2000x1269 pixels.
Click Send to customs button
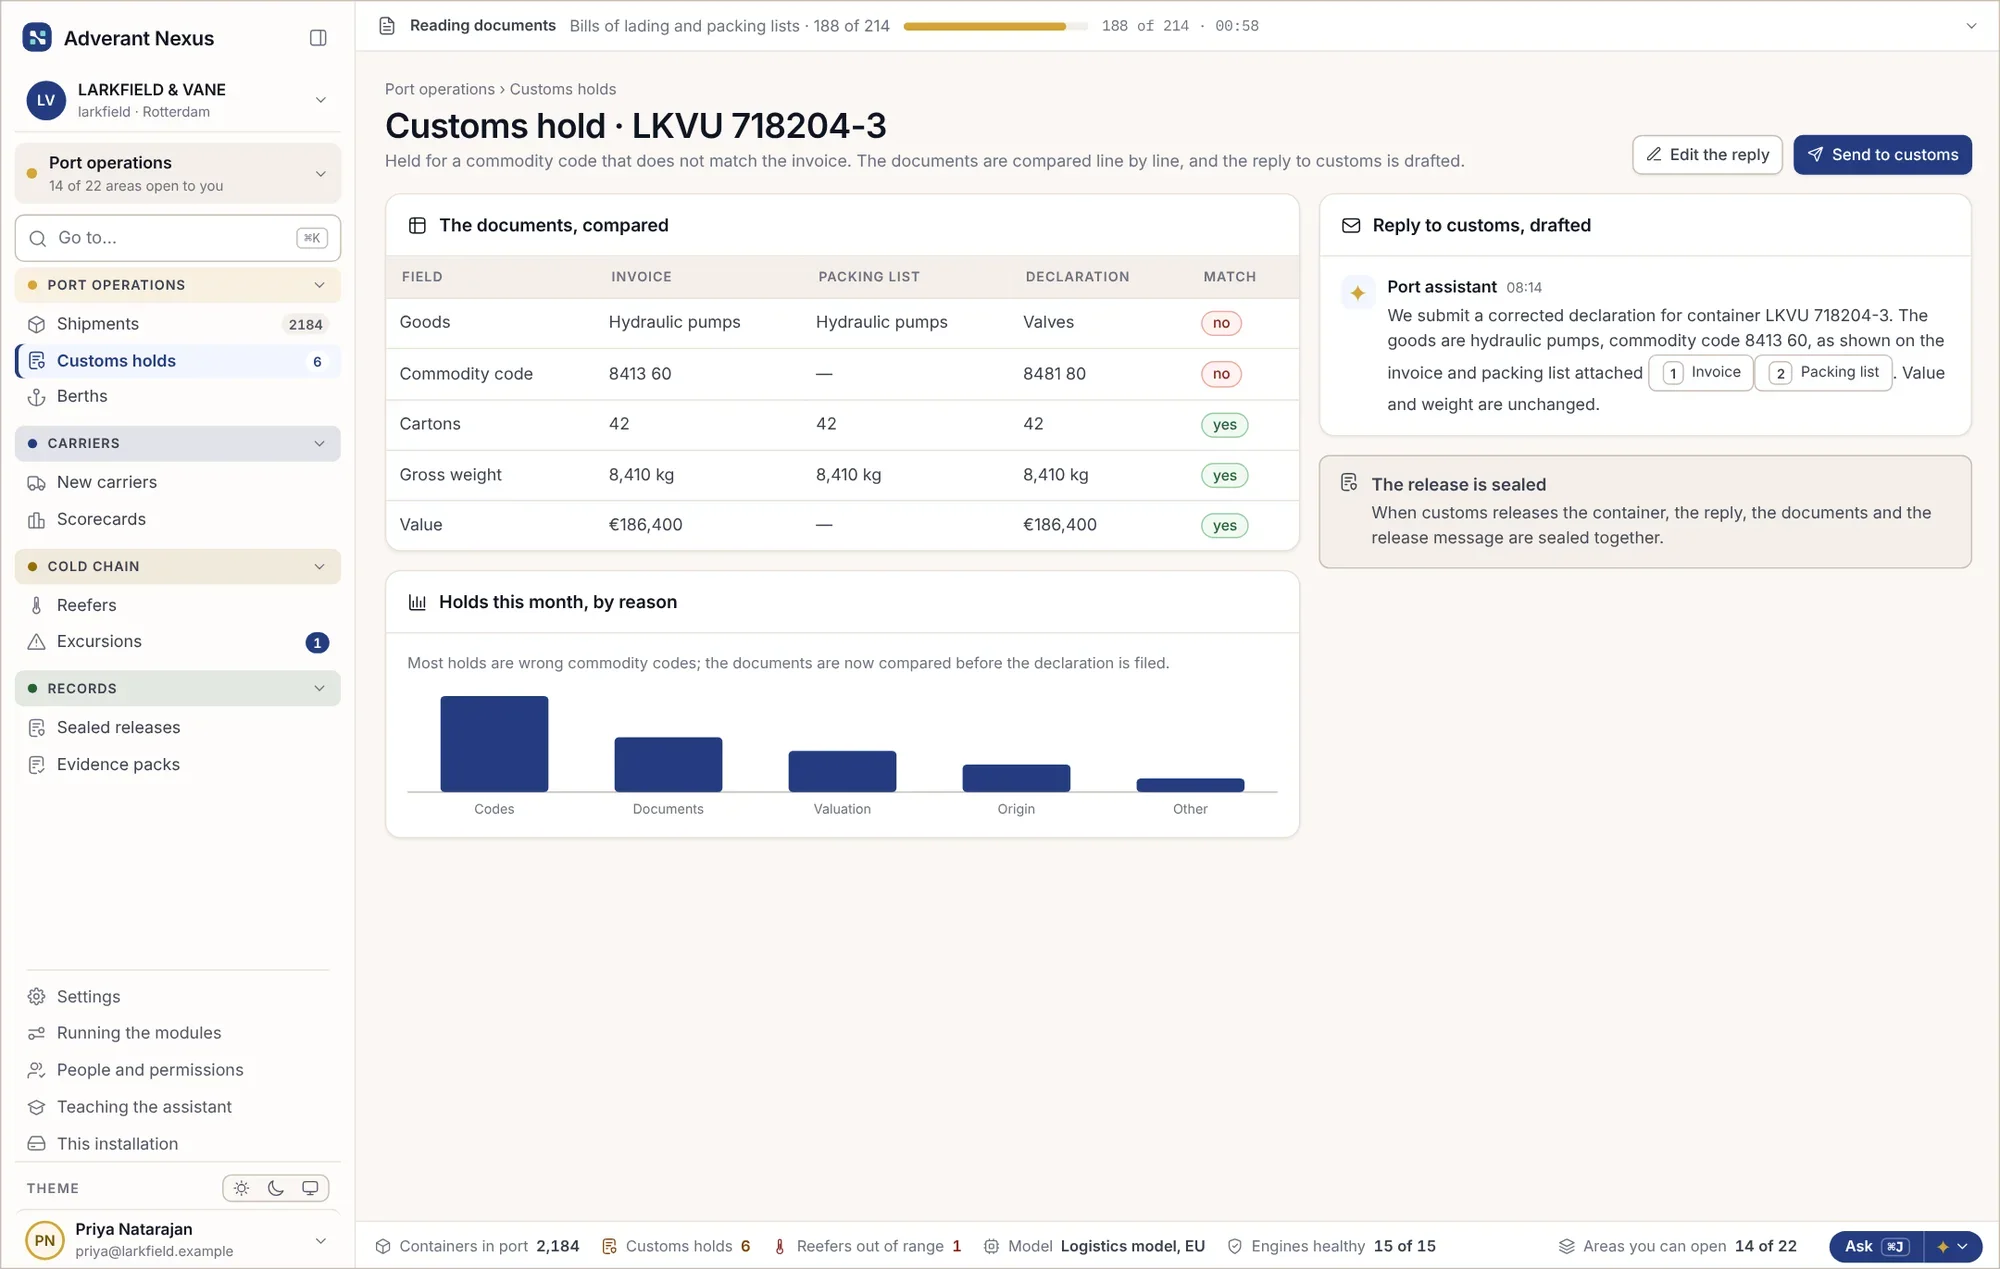point(1882,155)
